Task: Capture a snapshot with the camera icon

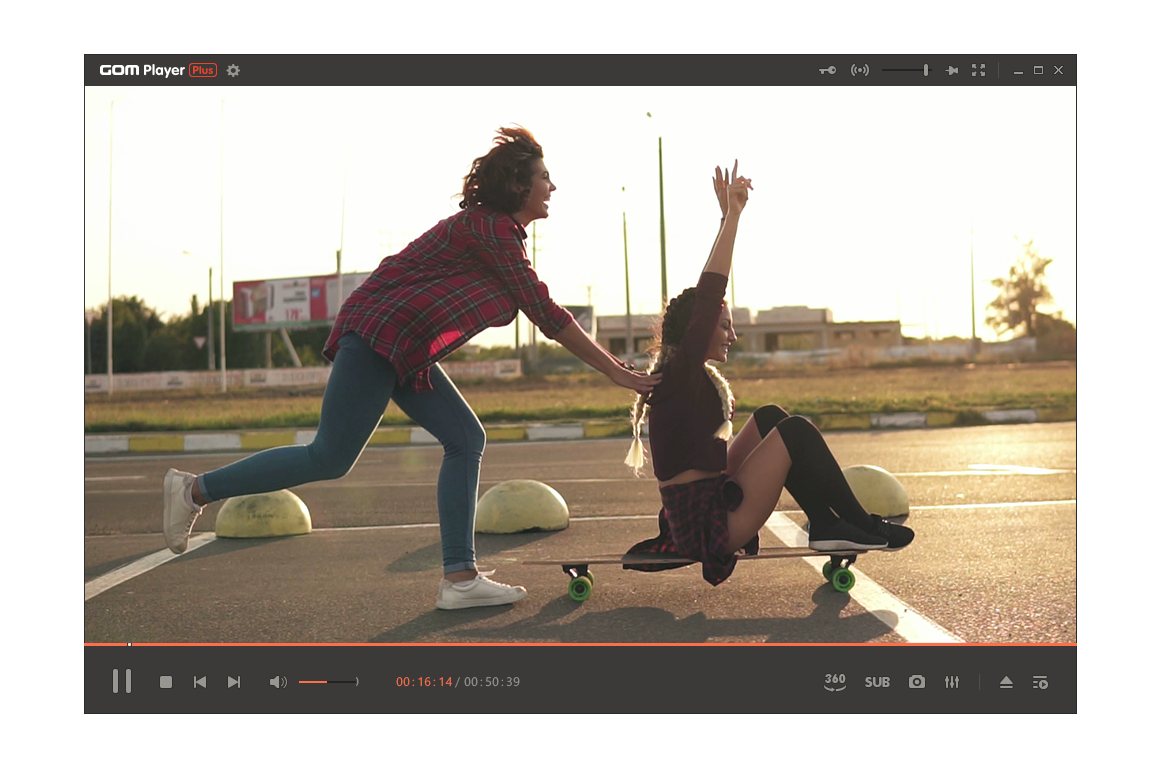Action: click(916, 681)
